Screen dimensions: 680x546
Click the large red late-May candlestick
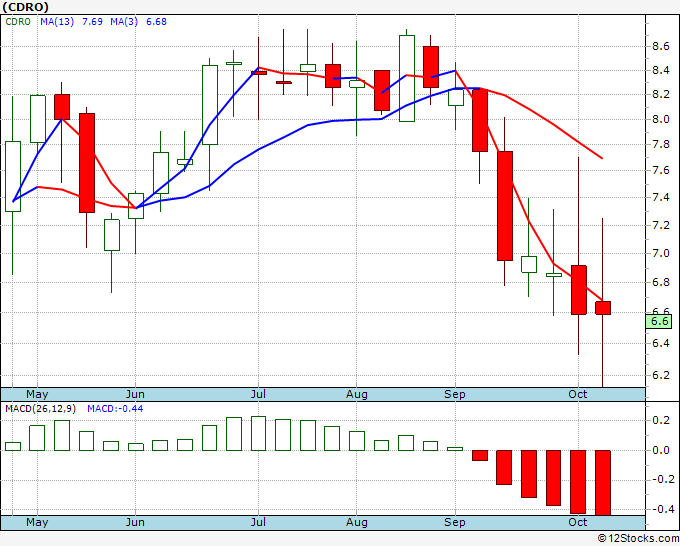[87, 163]
